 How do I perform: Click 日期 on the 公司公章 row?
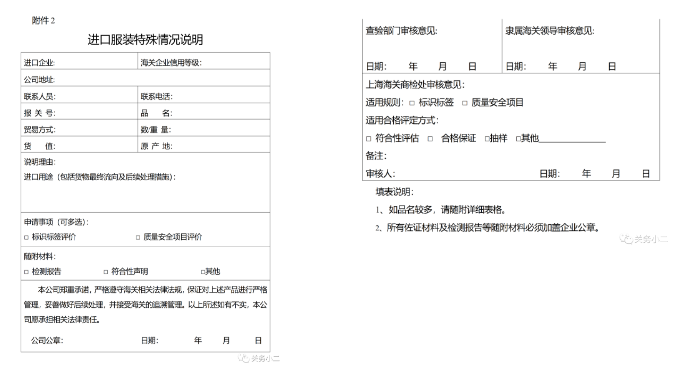pos(150,340)
